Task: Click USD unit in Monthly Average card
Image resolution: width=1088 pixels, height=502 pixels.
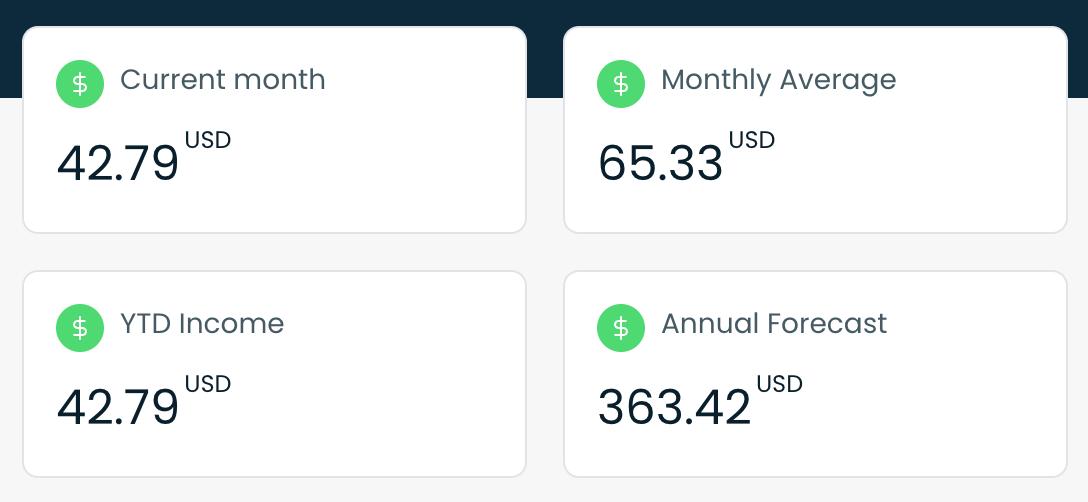Action: pos(752,140)
